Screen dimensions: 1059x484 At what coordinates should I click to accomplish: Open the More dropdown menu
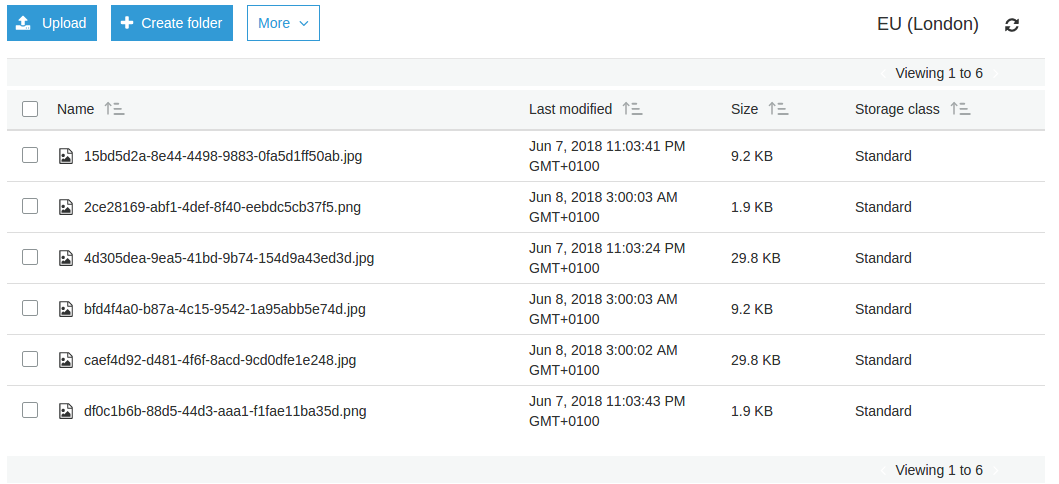[x=283, y=23]
